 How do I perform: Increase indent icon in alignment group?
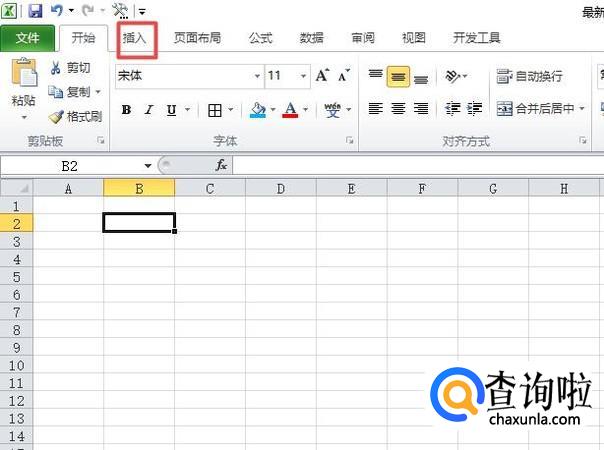pos(475,109)
